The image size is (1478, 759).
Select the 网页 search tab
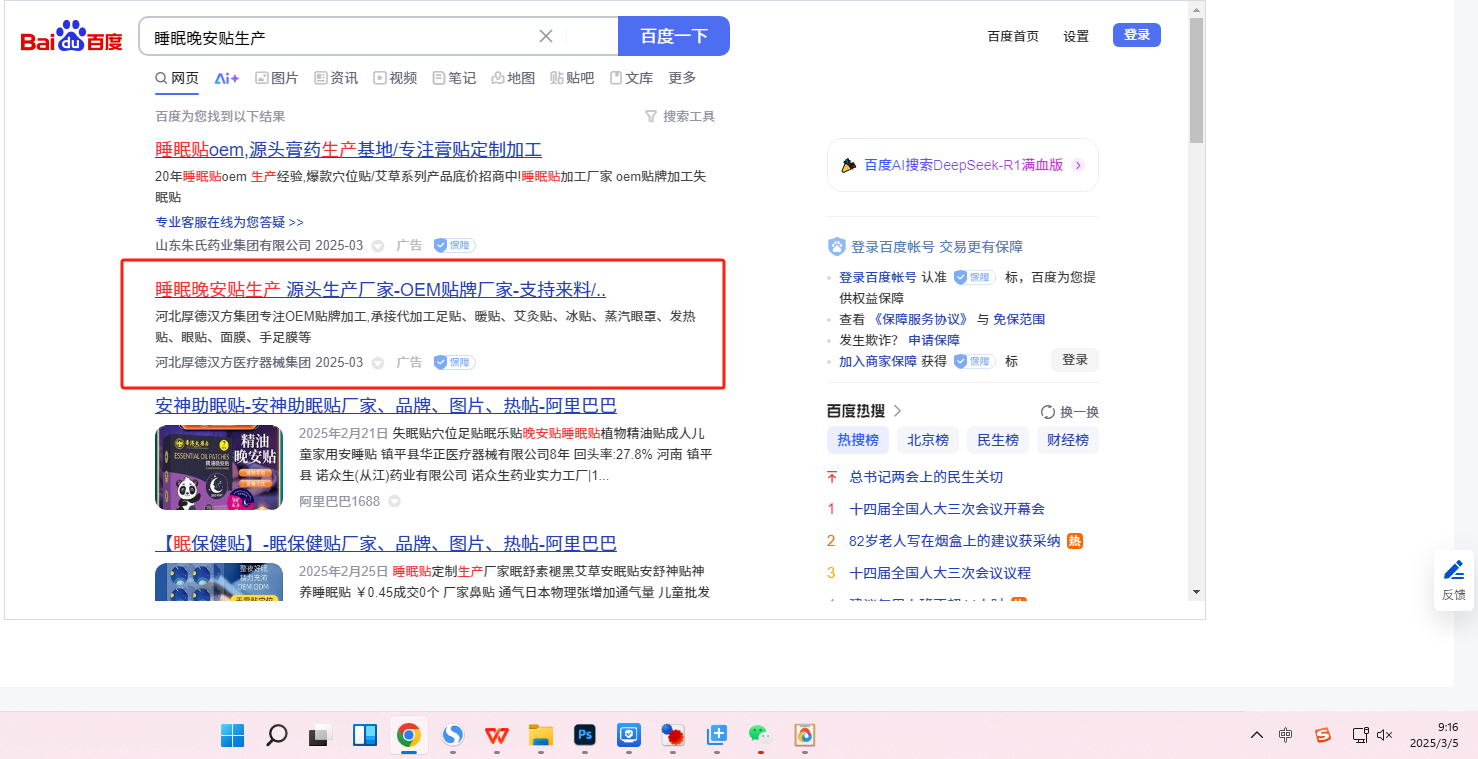pos(177,78)
